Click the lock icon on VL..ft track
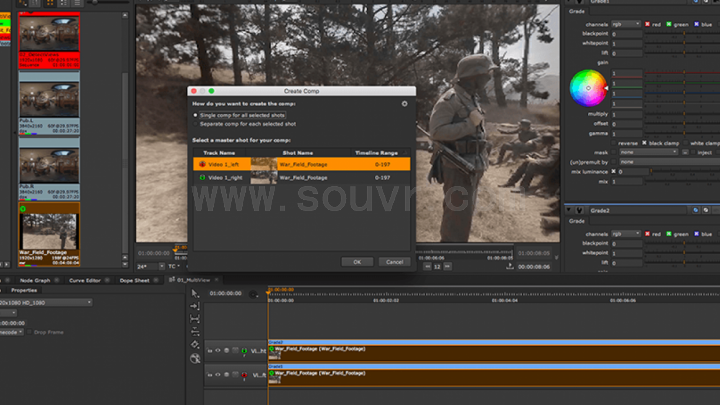This screenshot has height=405, width=720. click(x=210, y=375)
